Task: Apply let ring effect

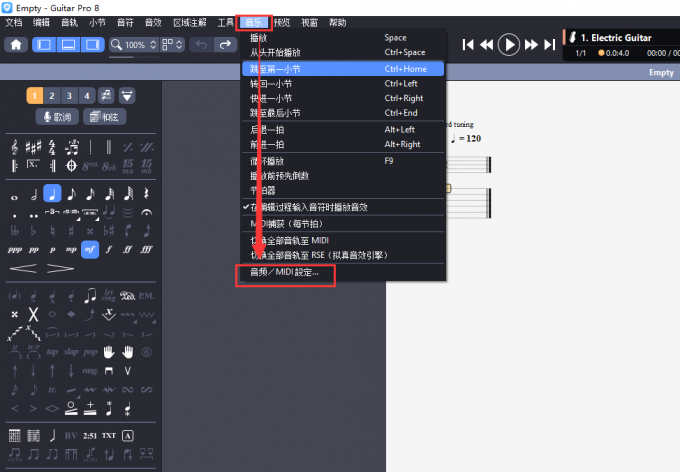Action: point(109,295)
